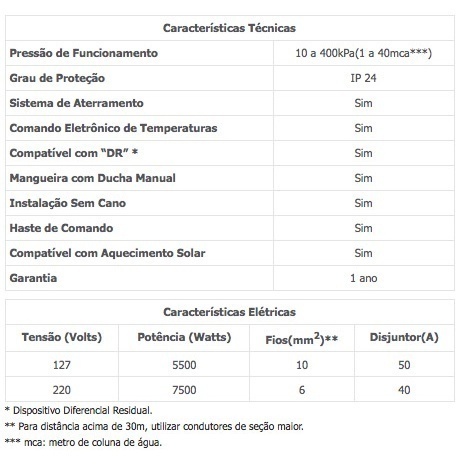This screenshot has height=466, width=466.
Task: Click the Garantia 1 ano value
Action: [x=364, y=278]
